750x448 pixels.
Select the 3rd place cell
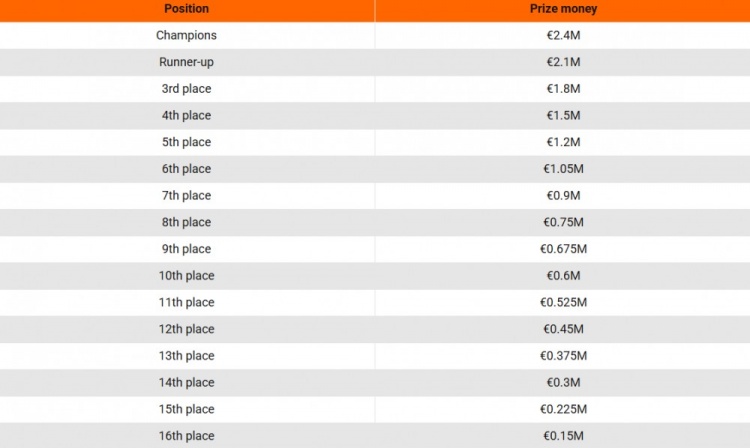[187, 89]
